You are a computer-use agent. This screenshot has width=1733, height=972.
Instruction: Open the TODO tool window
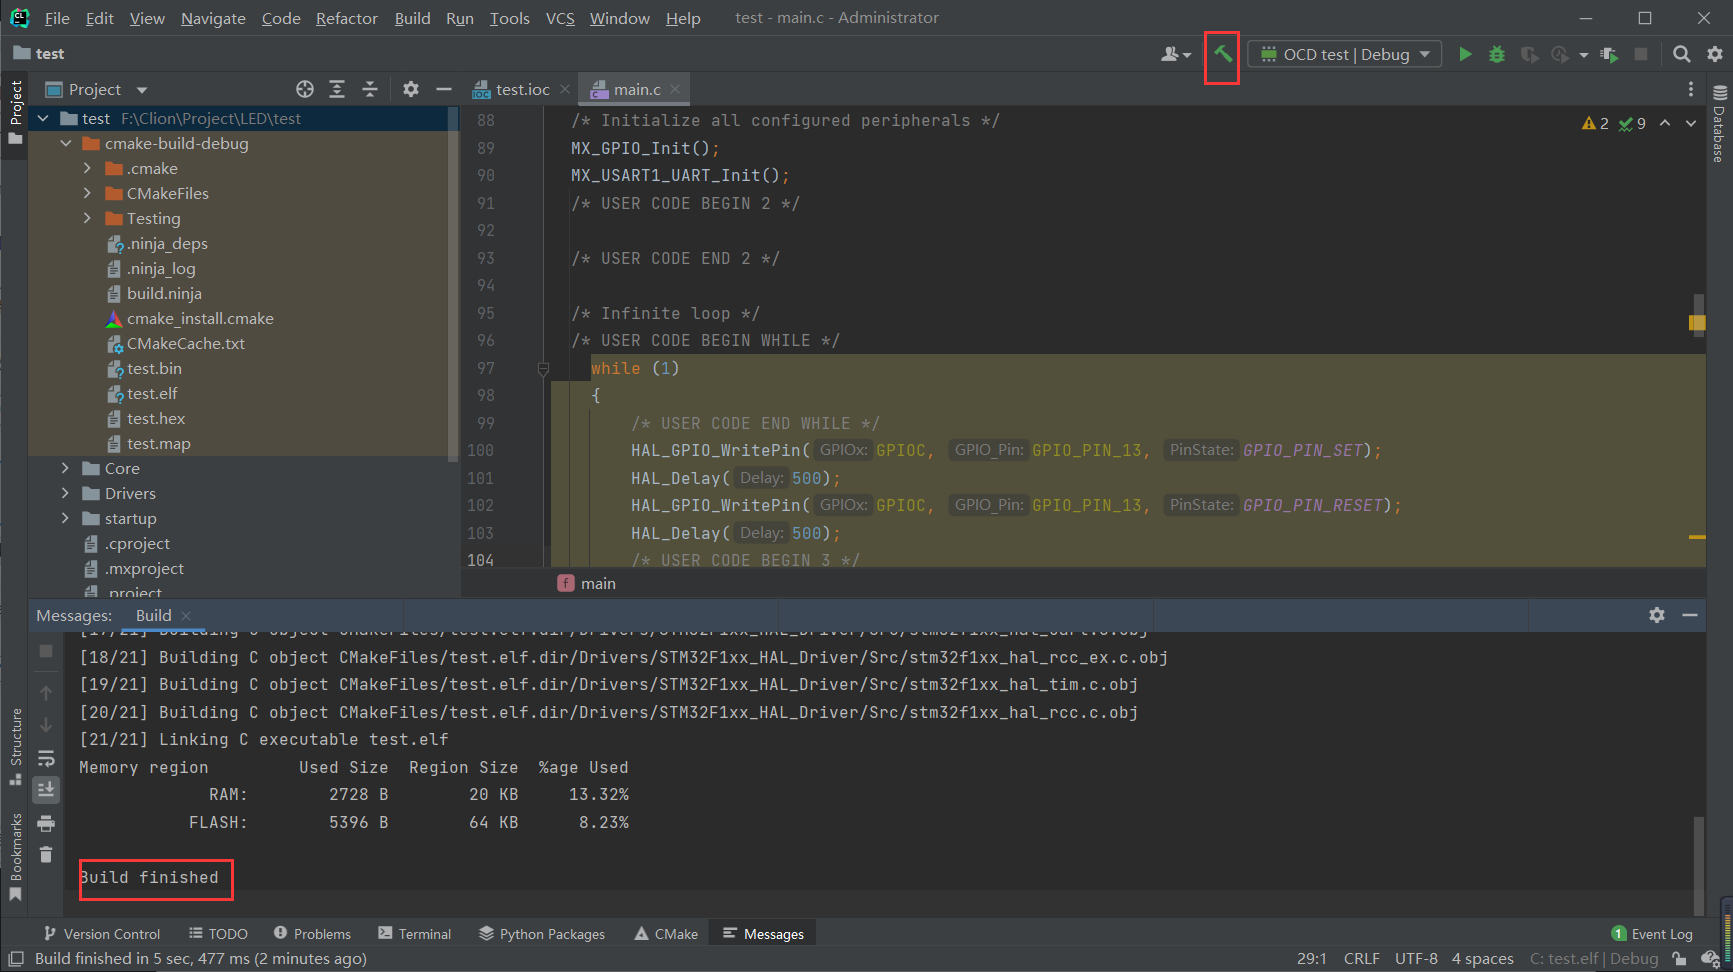pos(218,934)
